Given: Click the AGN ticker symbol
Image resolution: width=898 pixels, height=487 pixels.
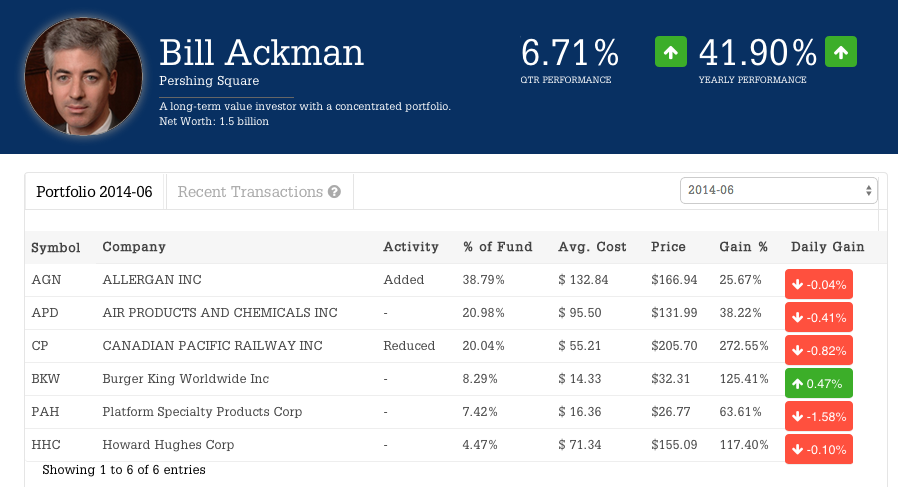Looking at the screenshot, I should tap(46, 280).
